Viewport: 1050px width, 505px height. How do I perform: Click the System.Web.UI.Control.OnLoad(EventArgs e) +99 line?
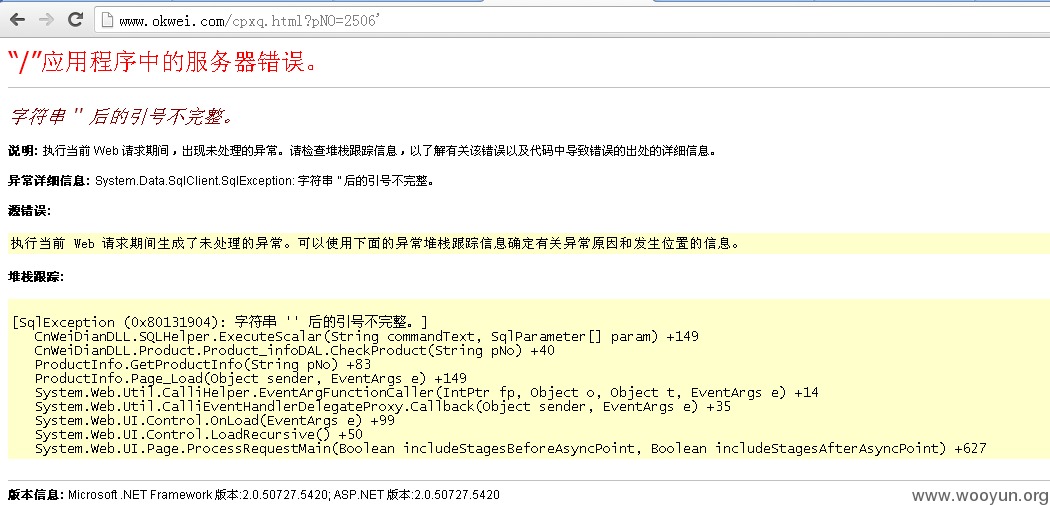coord(215,421)
